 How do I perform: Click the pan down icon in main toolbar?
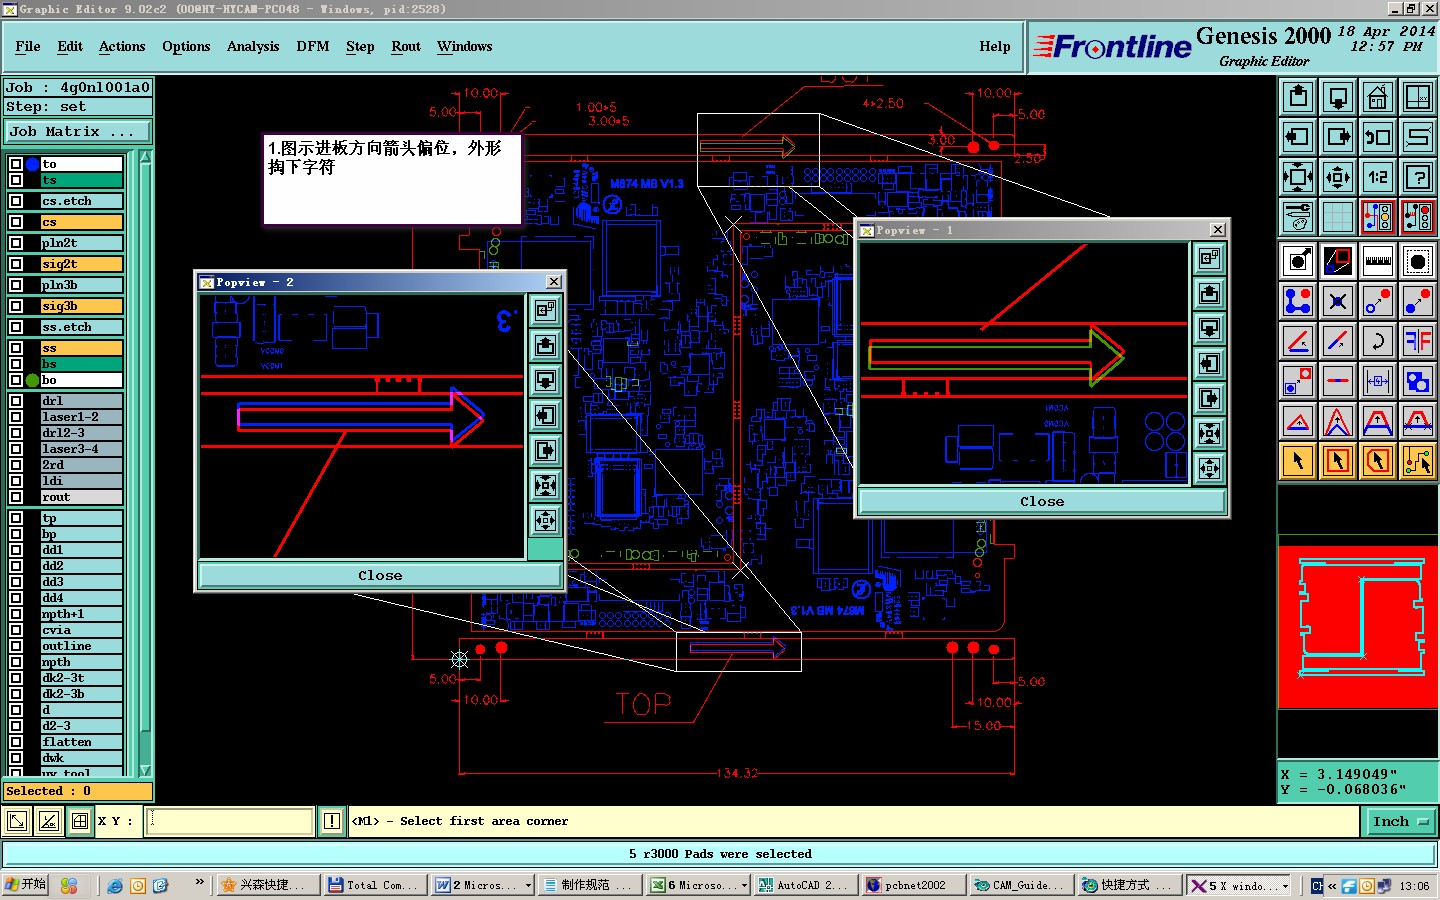[1338, 97]
